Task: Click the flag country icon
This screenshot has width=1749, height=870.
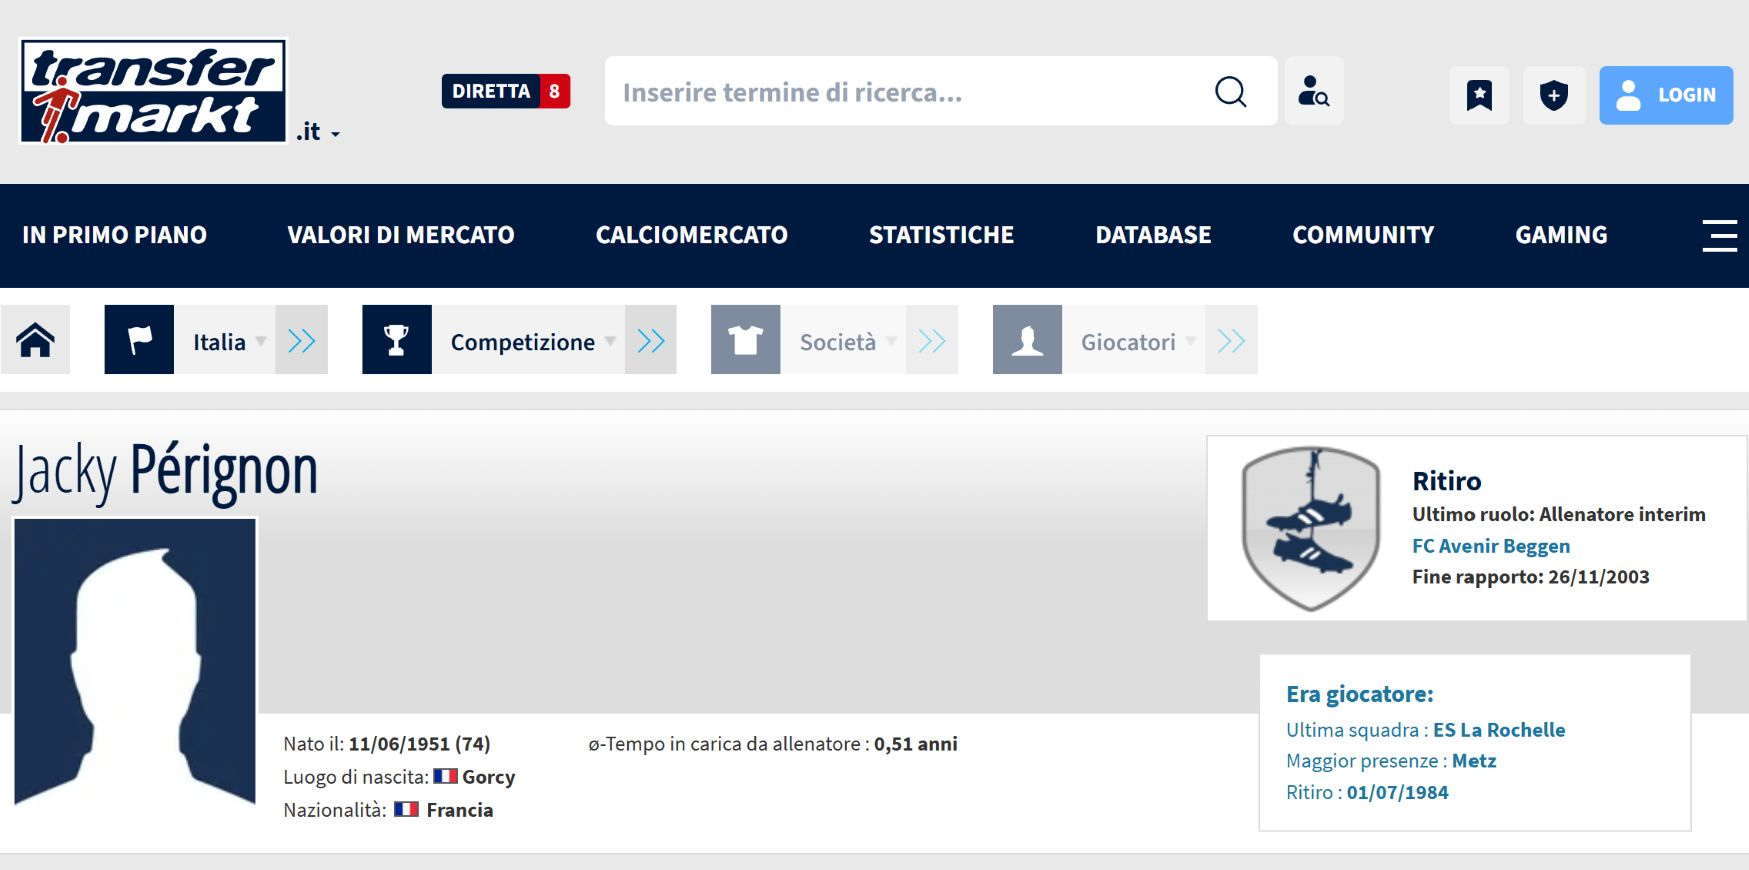Action: coord(139,340)
